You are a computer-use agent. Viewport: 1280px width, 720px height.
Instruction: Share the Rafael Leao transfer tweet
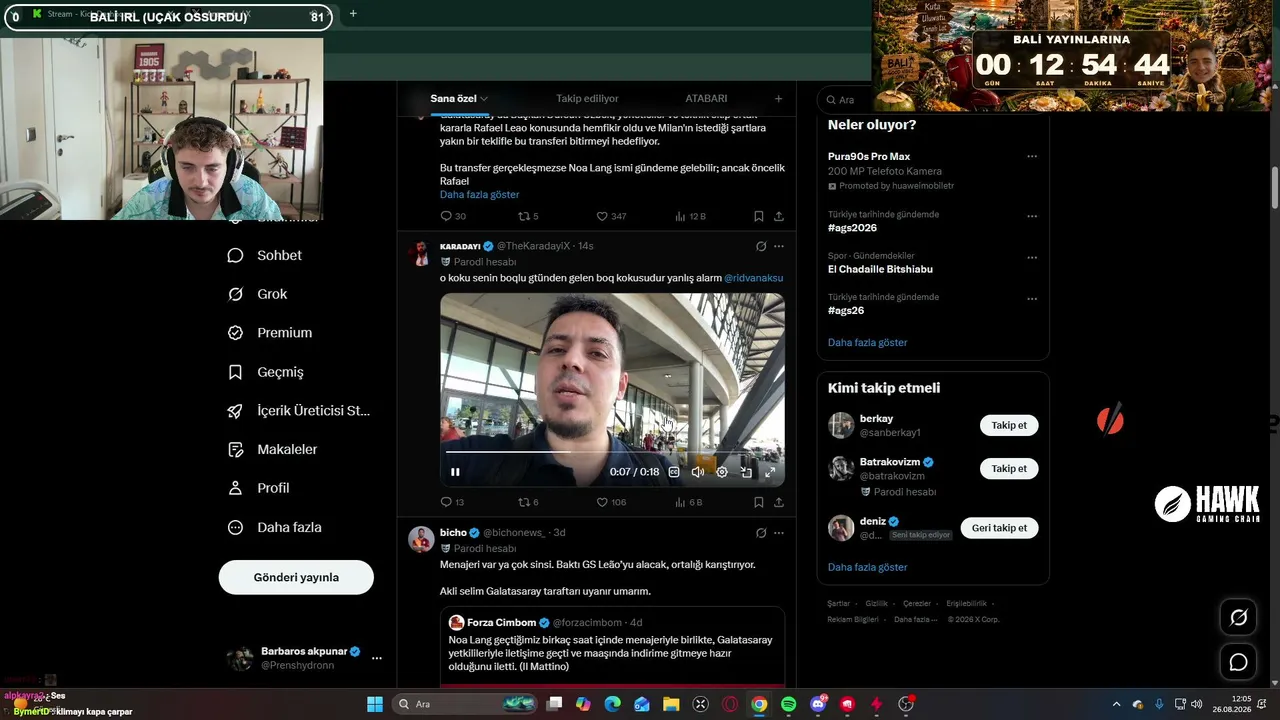779,216
